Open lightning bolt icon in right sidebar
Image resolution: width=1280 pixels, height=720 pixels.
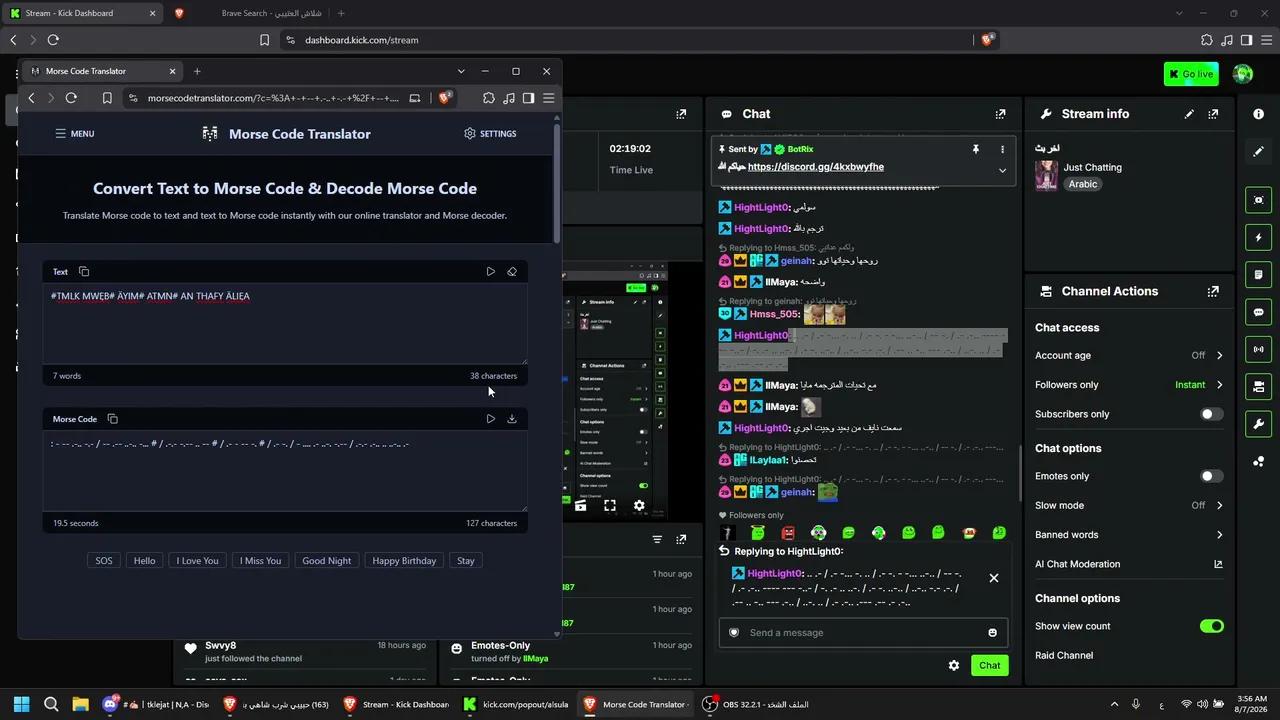coord(1258,238)
